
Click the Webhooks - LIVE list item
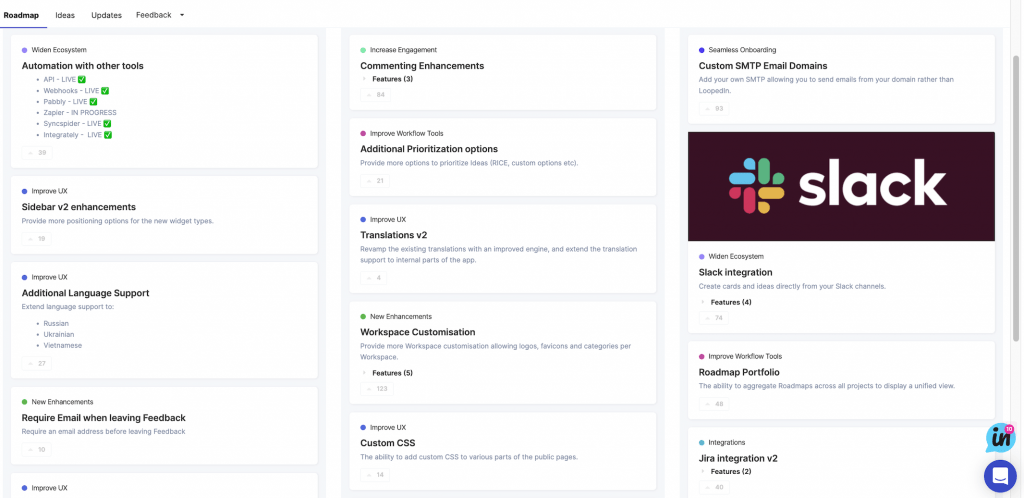(x=76, y=91)
